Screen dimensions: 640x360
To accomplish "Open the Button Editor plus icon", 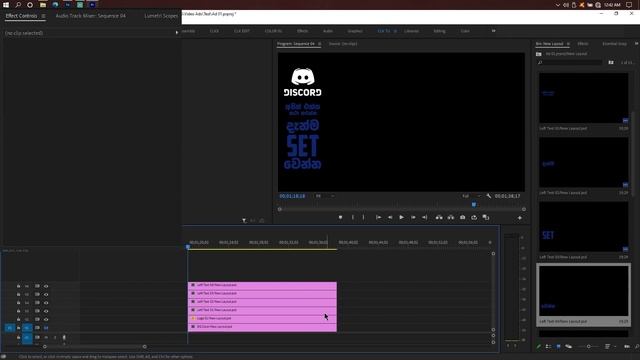I will [520, 218].
